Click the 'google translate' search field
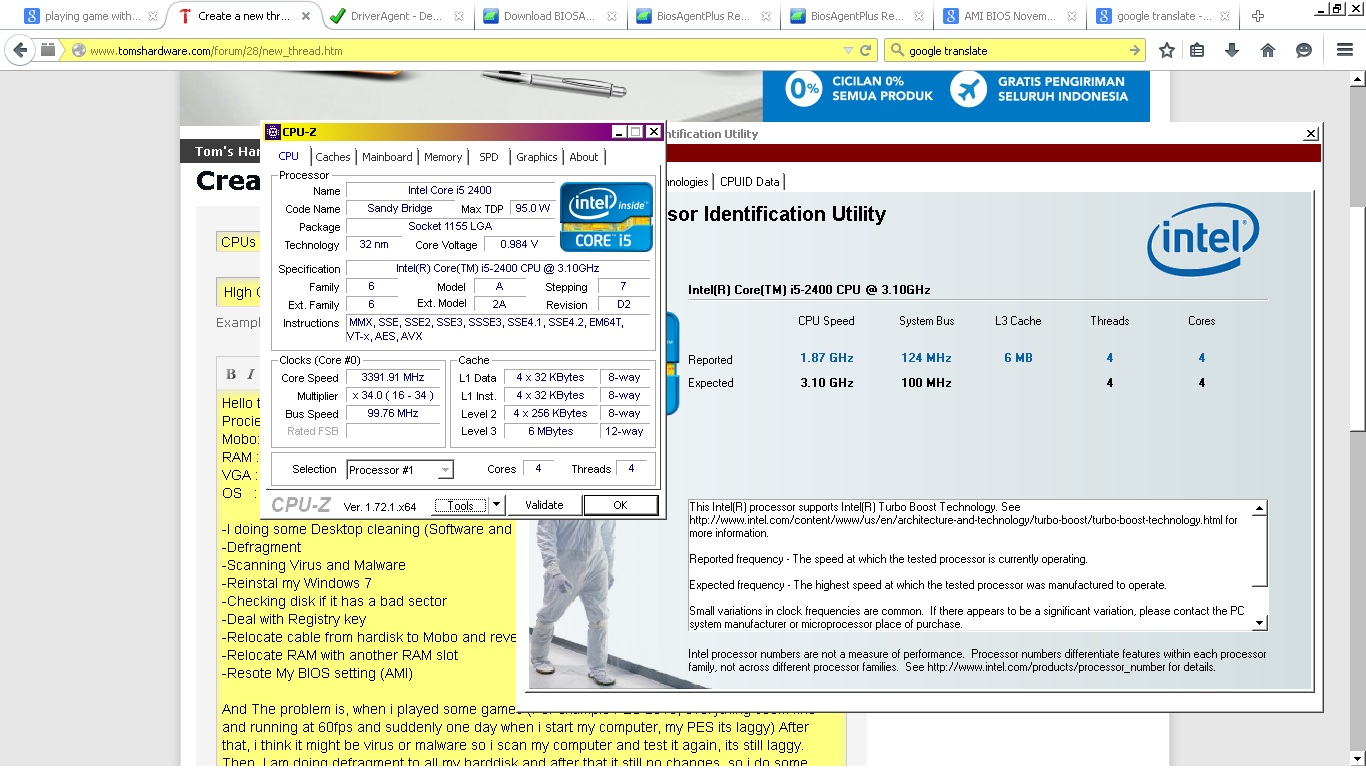This screenshot has width=1366, height=768. pos(1015,50)
